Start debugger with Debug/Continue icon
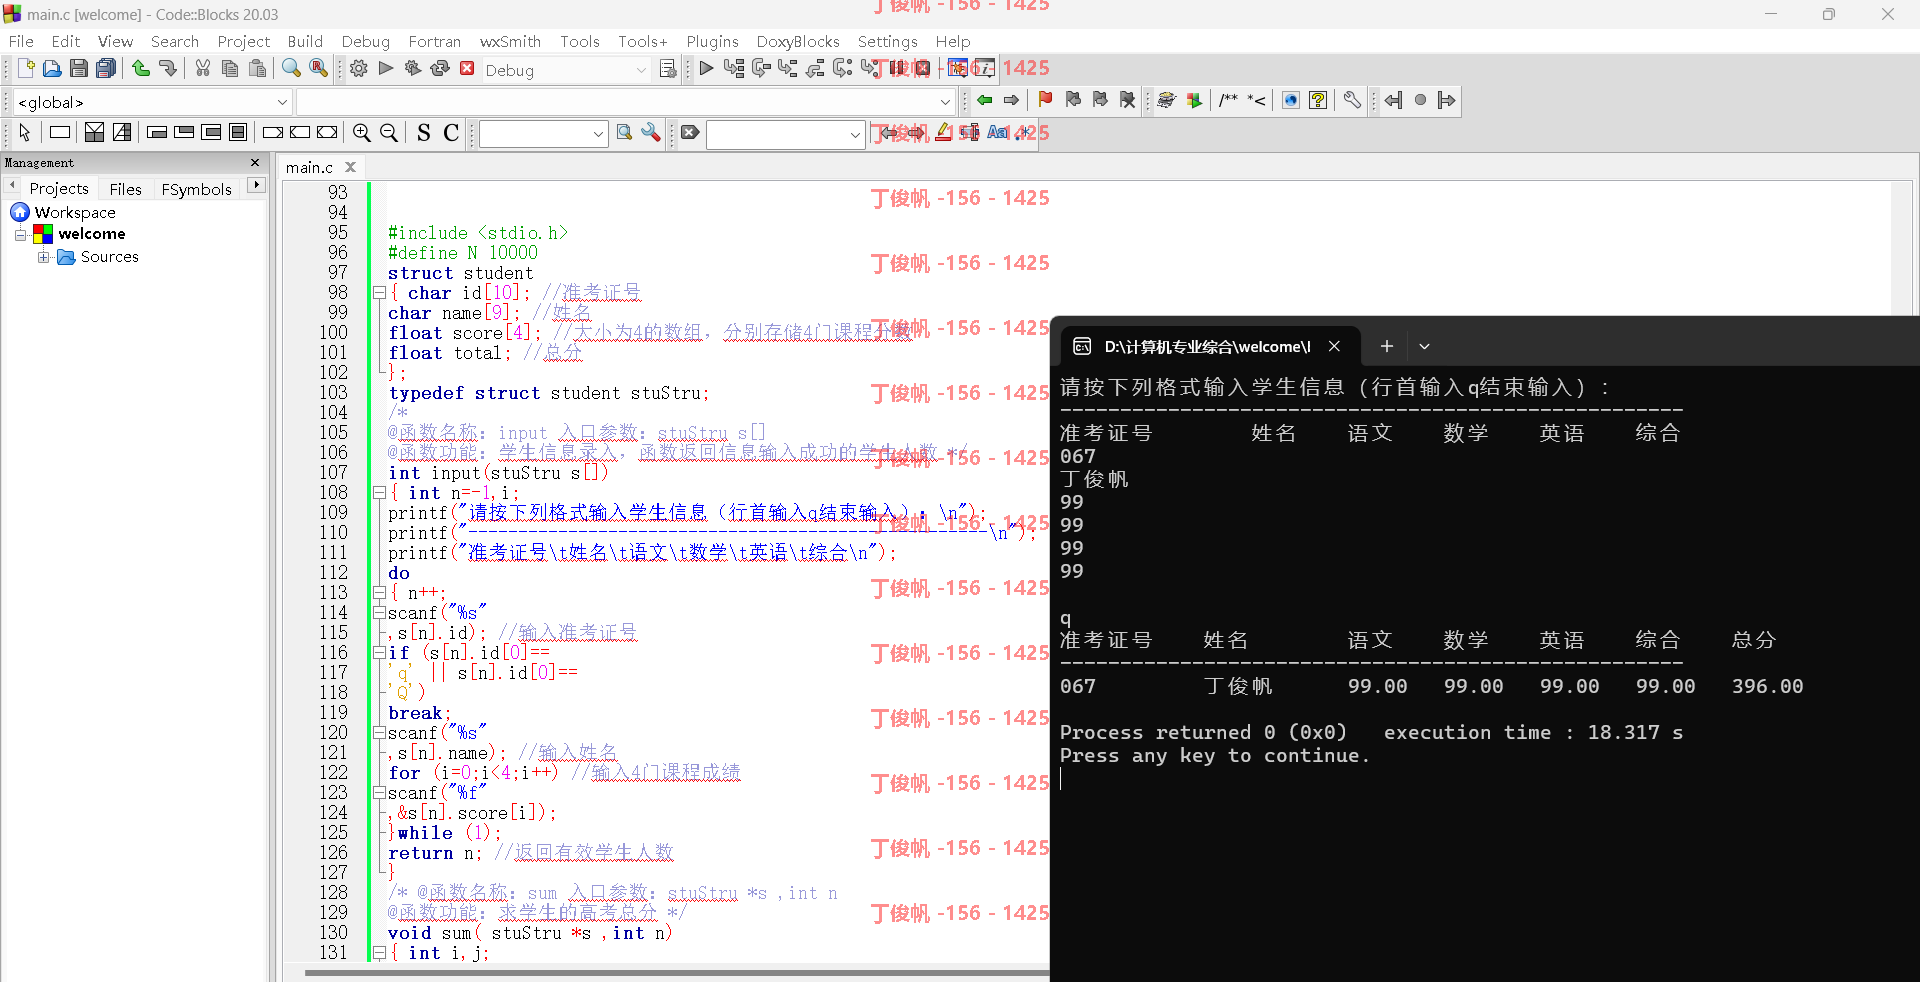Viewport: 1920px width, 982px height. pos(707,69)
